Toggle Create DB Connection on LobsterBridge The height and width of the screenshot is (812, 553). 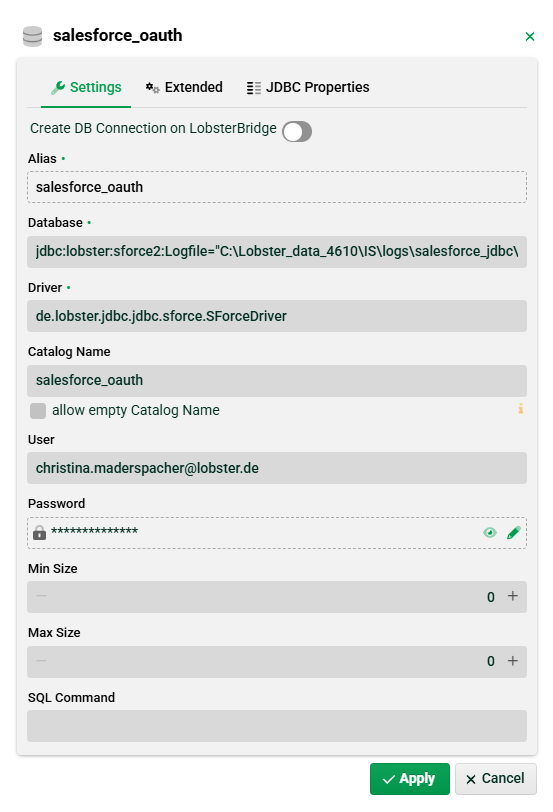297,132
